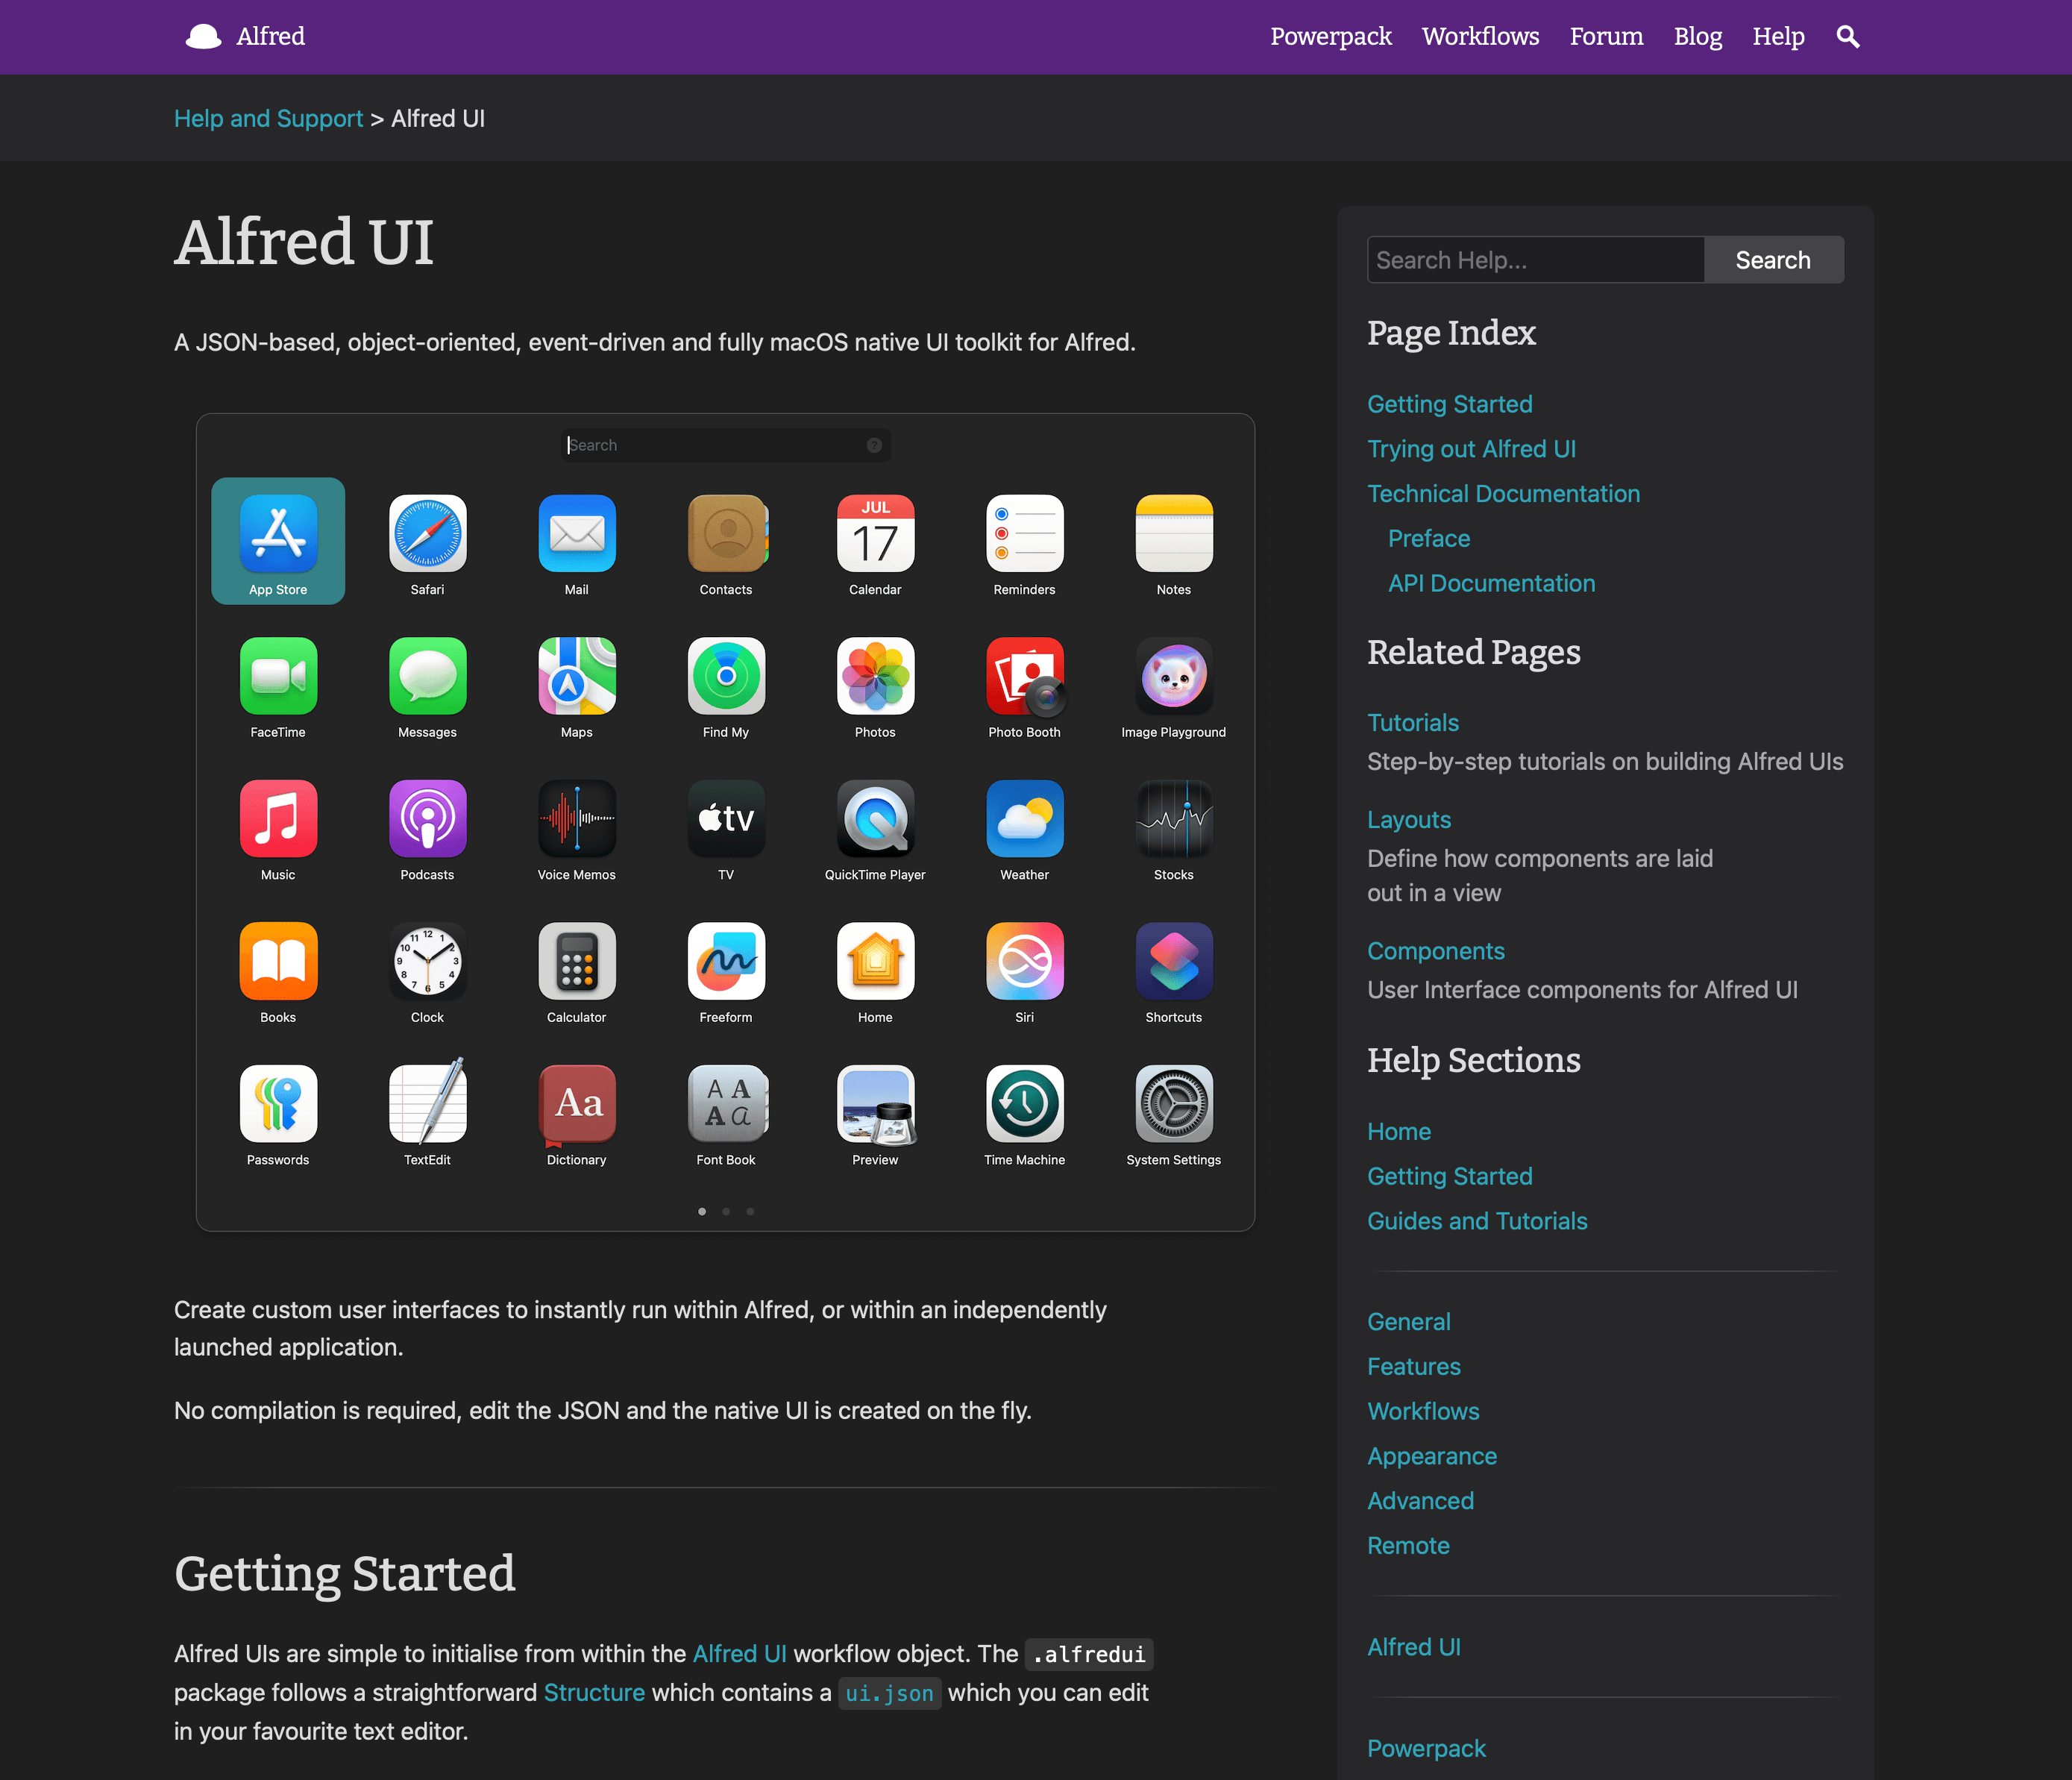
Task: Select the Stocks app icon
Action: (1174, 818)
